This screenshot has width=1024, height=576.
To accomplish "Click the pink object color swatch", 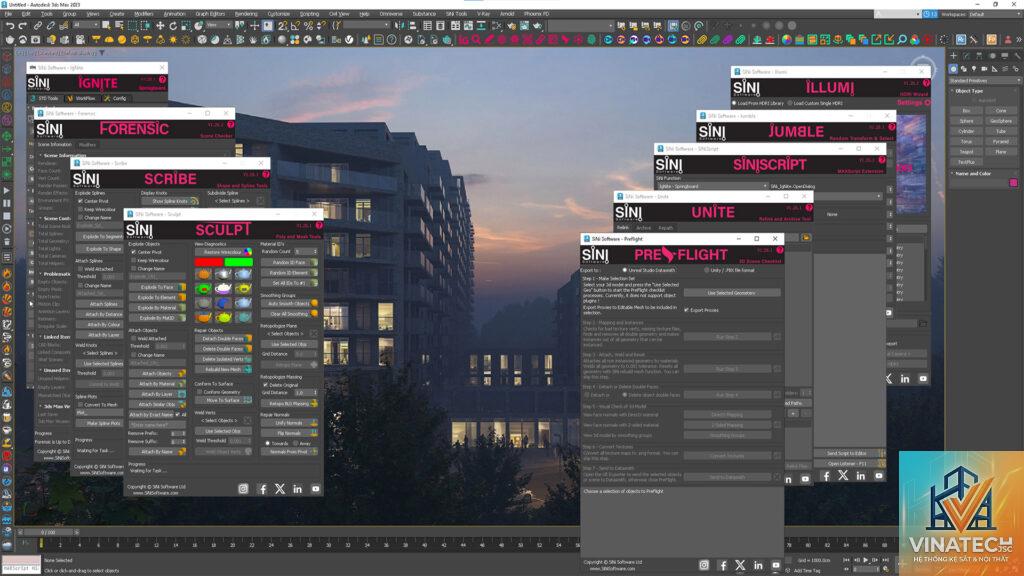I will 1014,183.
